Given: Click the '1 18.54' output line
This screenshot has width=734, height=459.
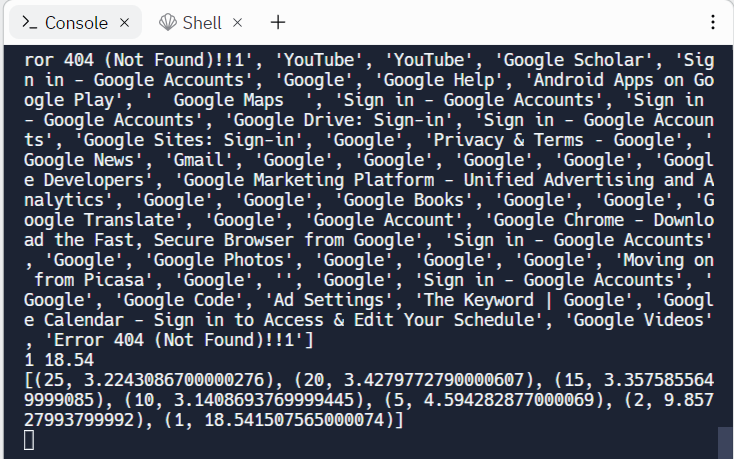Looking at the screenshot, I should coord(60,360).
